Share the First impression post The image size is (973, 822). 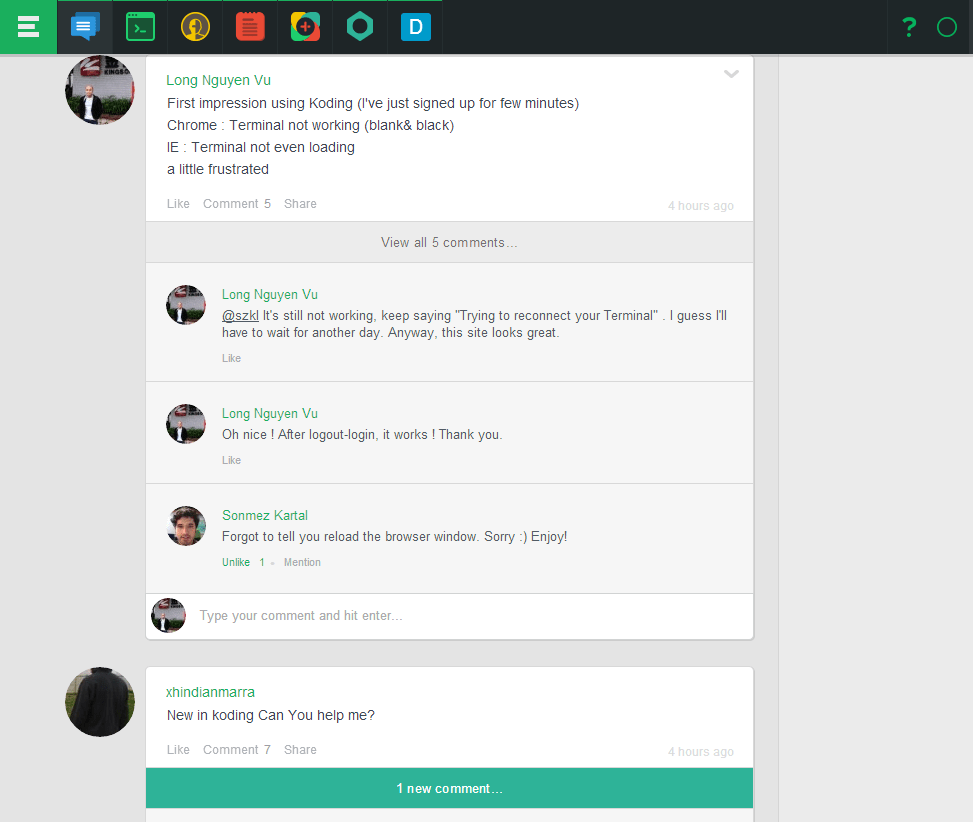[300, 203]
